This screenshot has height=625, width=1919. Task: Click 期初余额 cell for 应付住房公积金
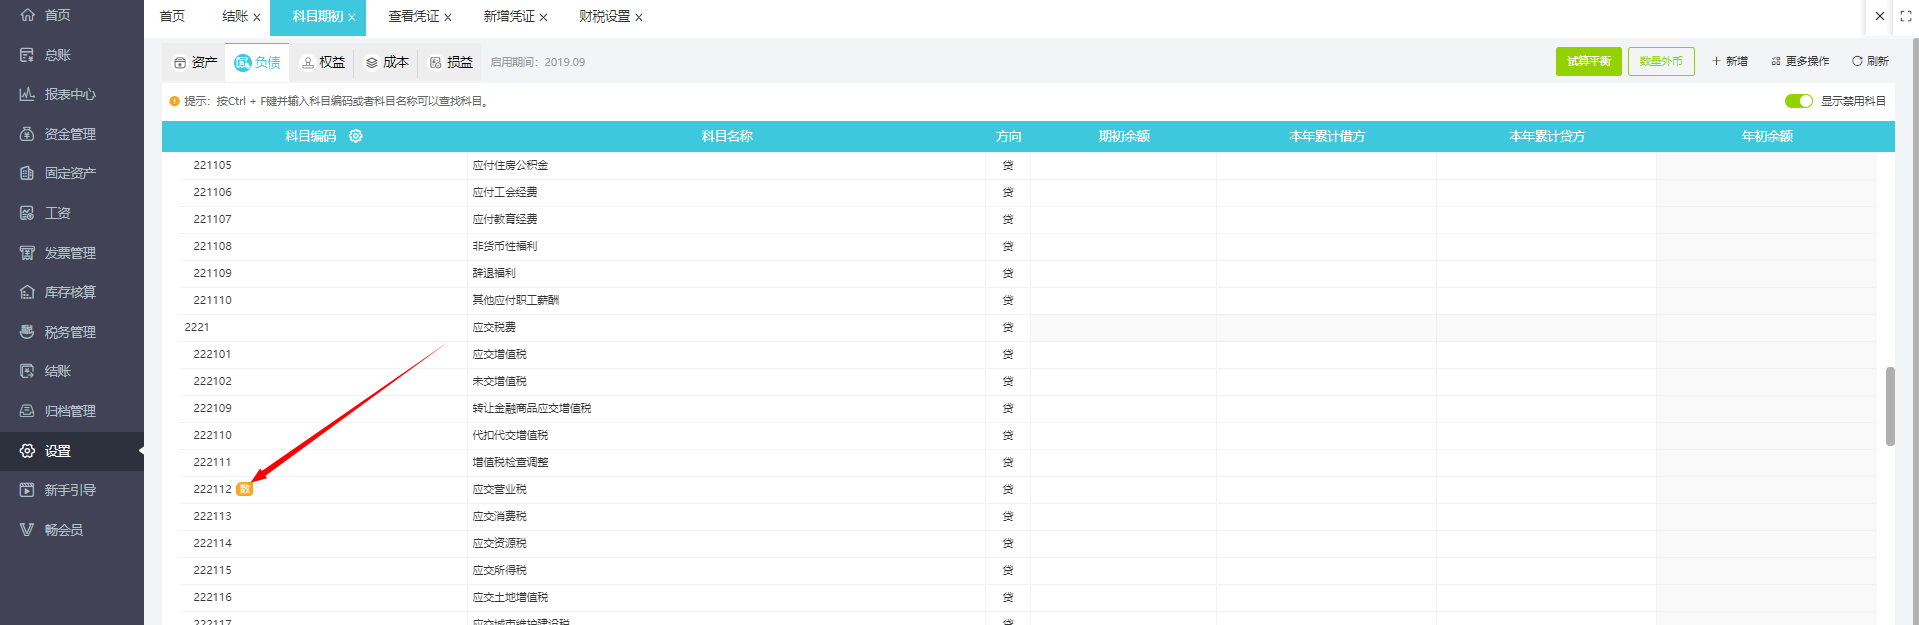click(1123, 165)
